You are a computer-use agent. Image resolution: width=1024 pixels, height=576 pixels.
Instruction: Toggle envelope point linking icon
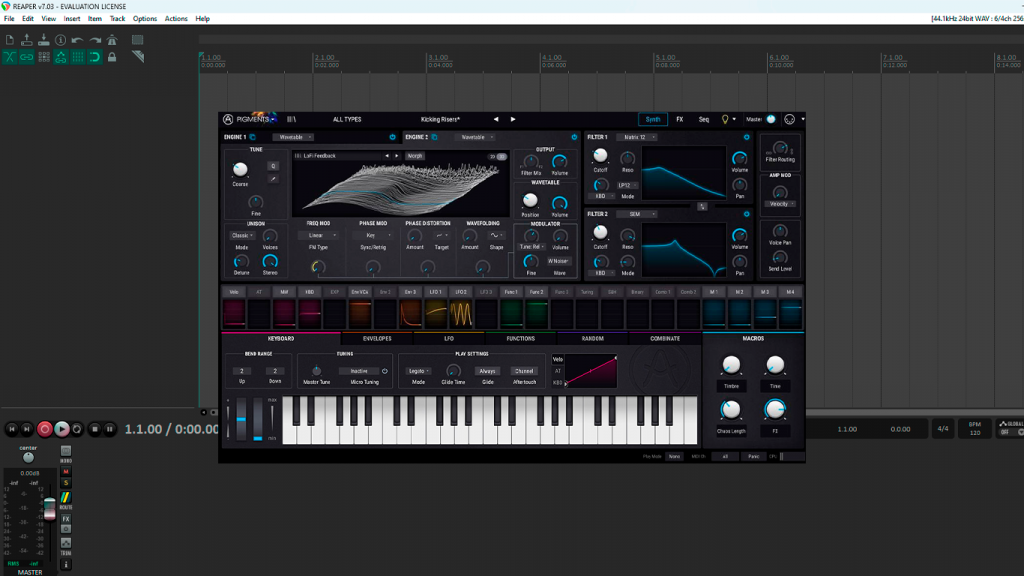coord(61,57)
